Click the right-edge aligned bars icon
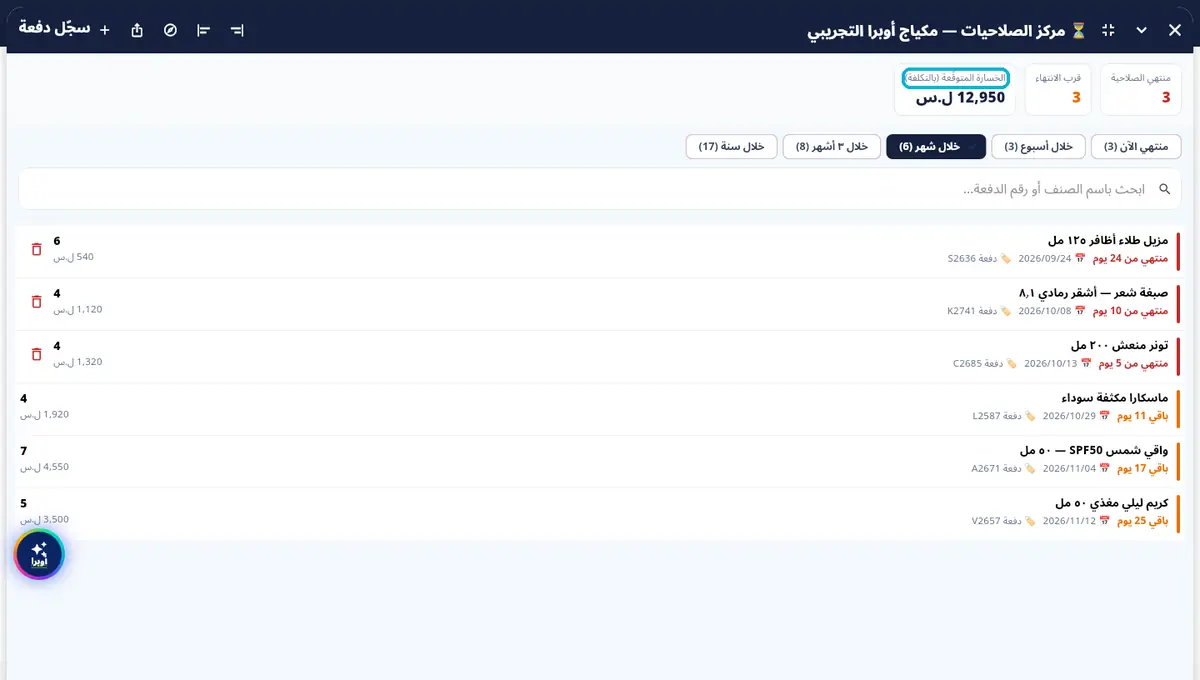This screenshot has height=680, width=1200. coord(237,30)
